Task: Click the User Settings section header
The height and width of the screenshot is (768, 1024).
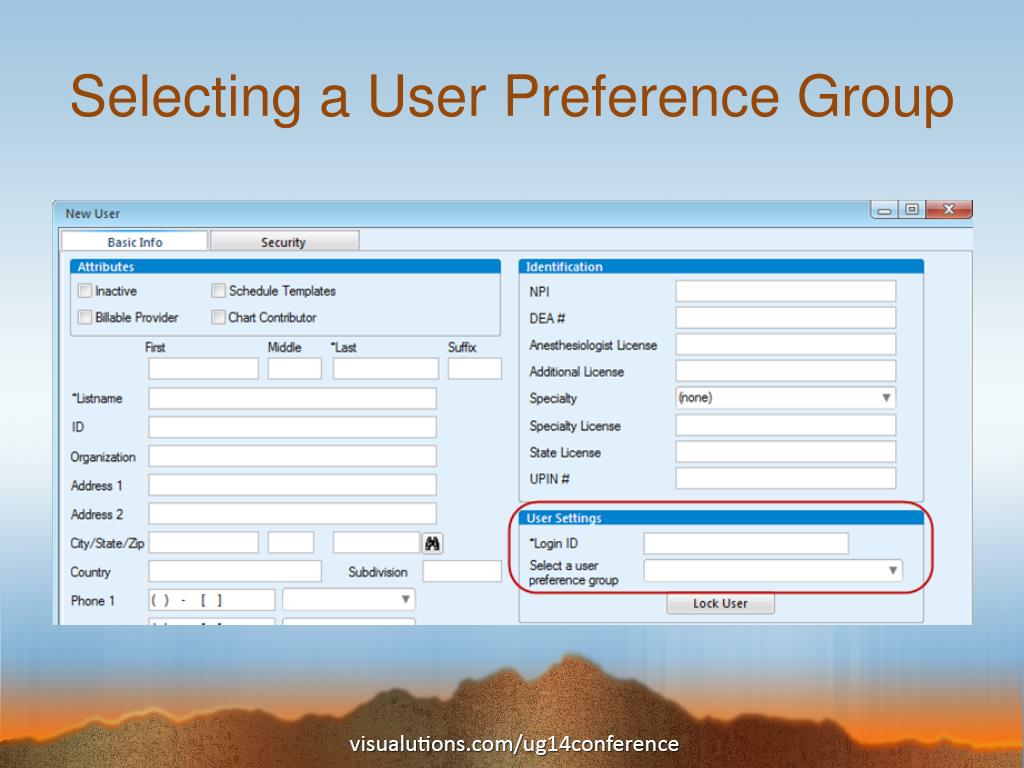Action: [721, 518]
